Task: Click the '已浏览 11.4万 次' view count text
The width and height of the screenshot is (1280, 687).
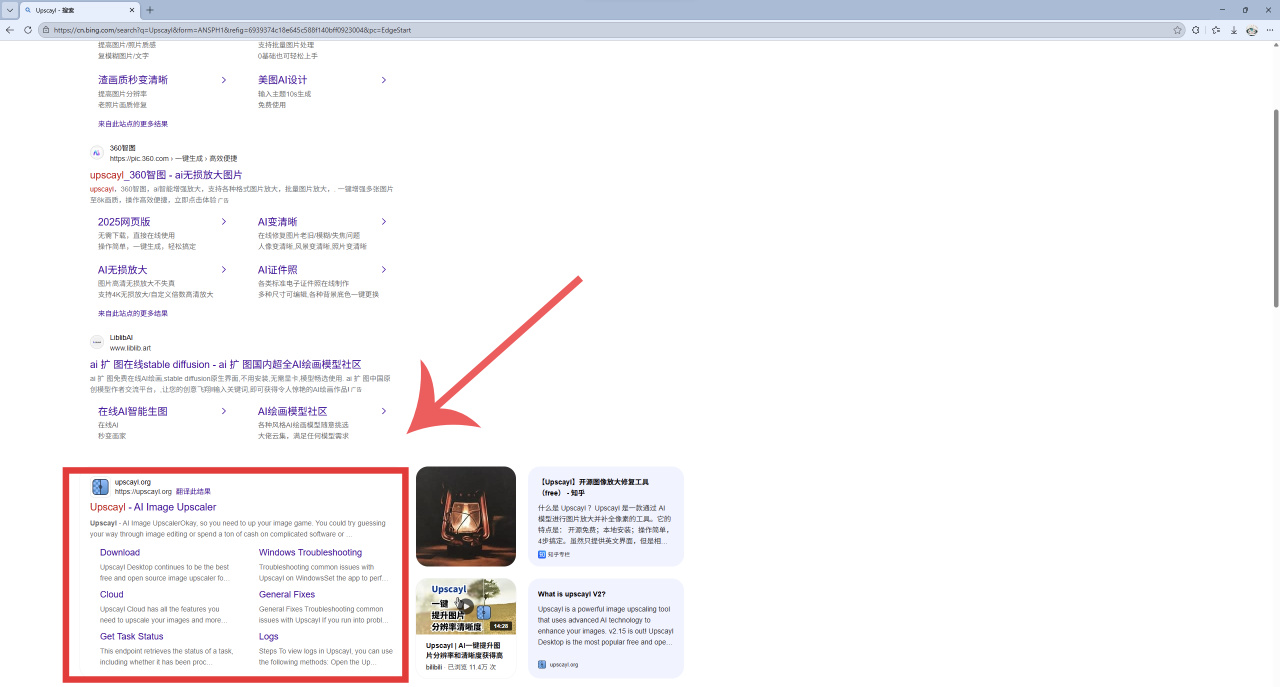Action: point(473,667)
